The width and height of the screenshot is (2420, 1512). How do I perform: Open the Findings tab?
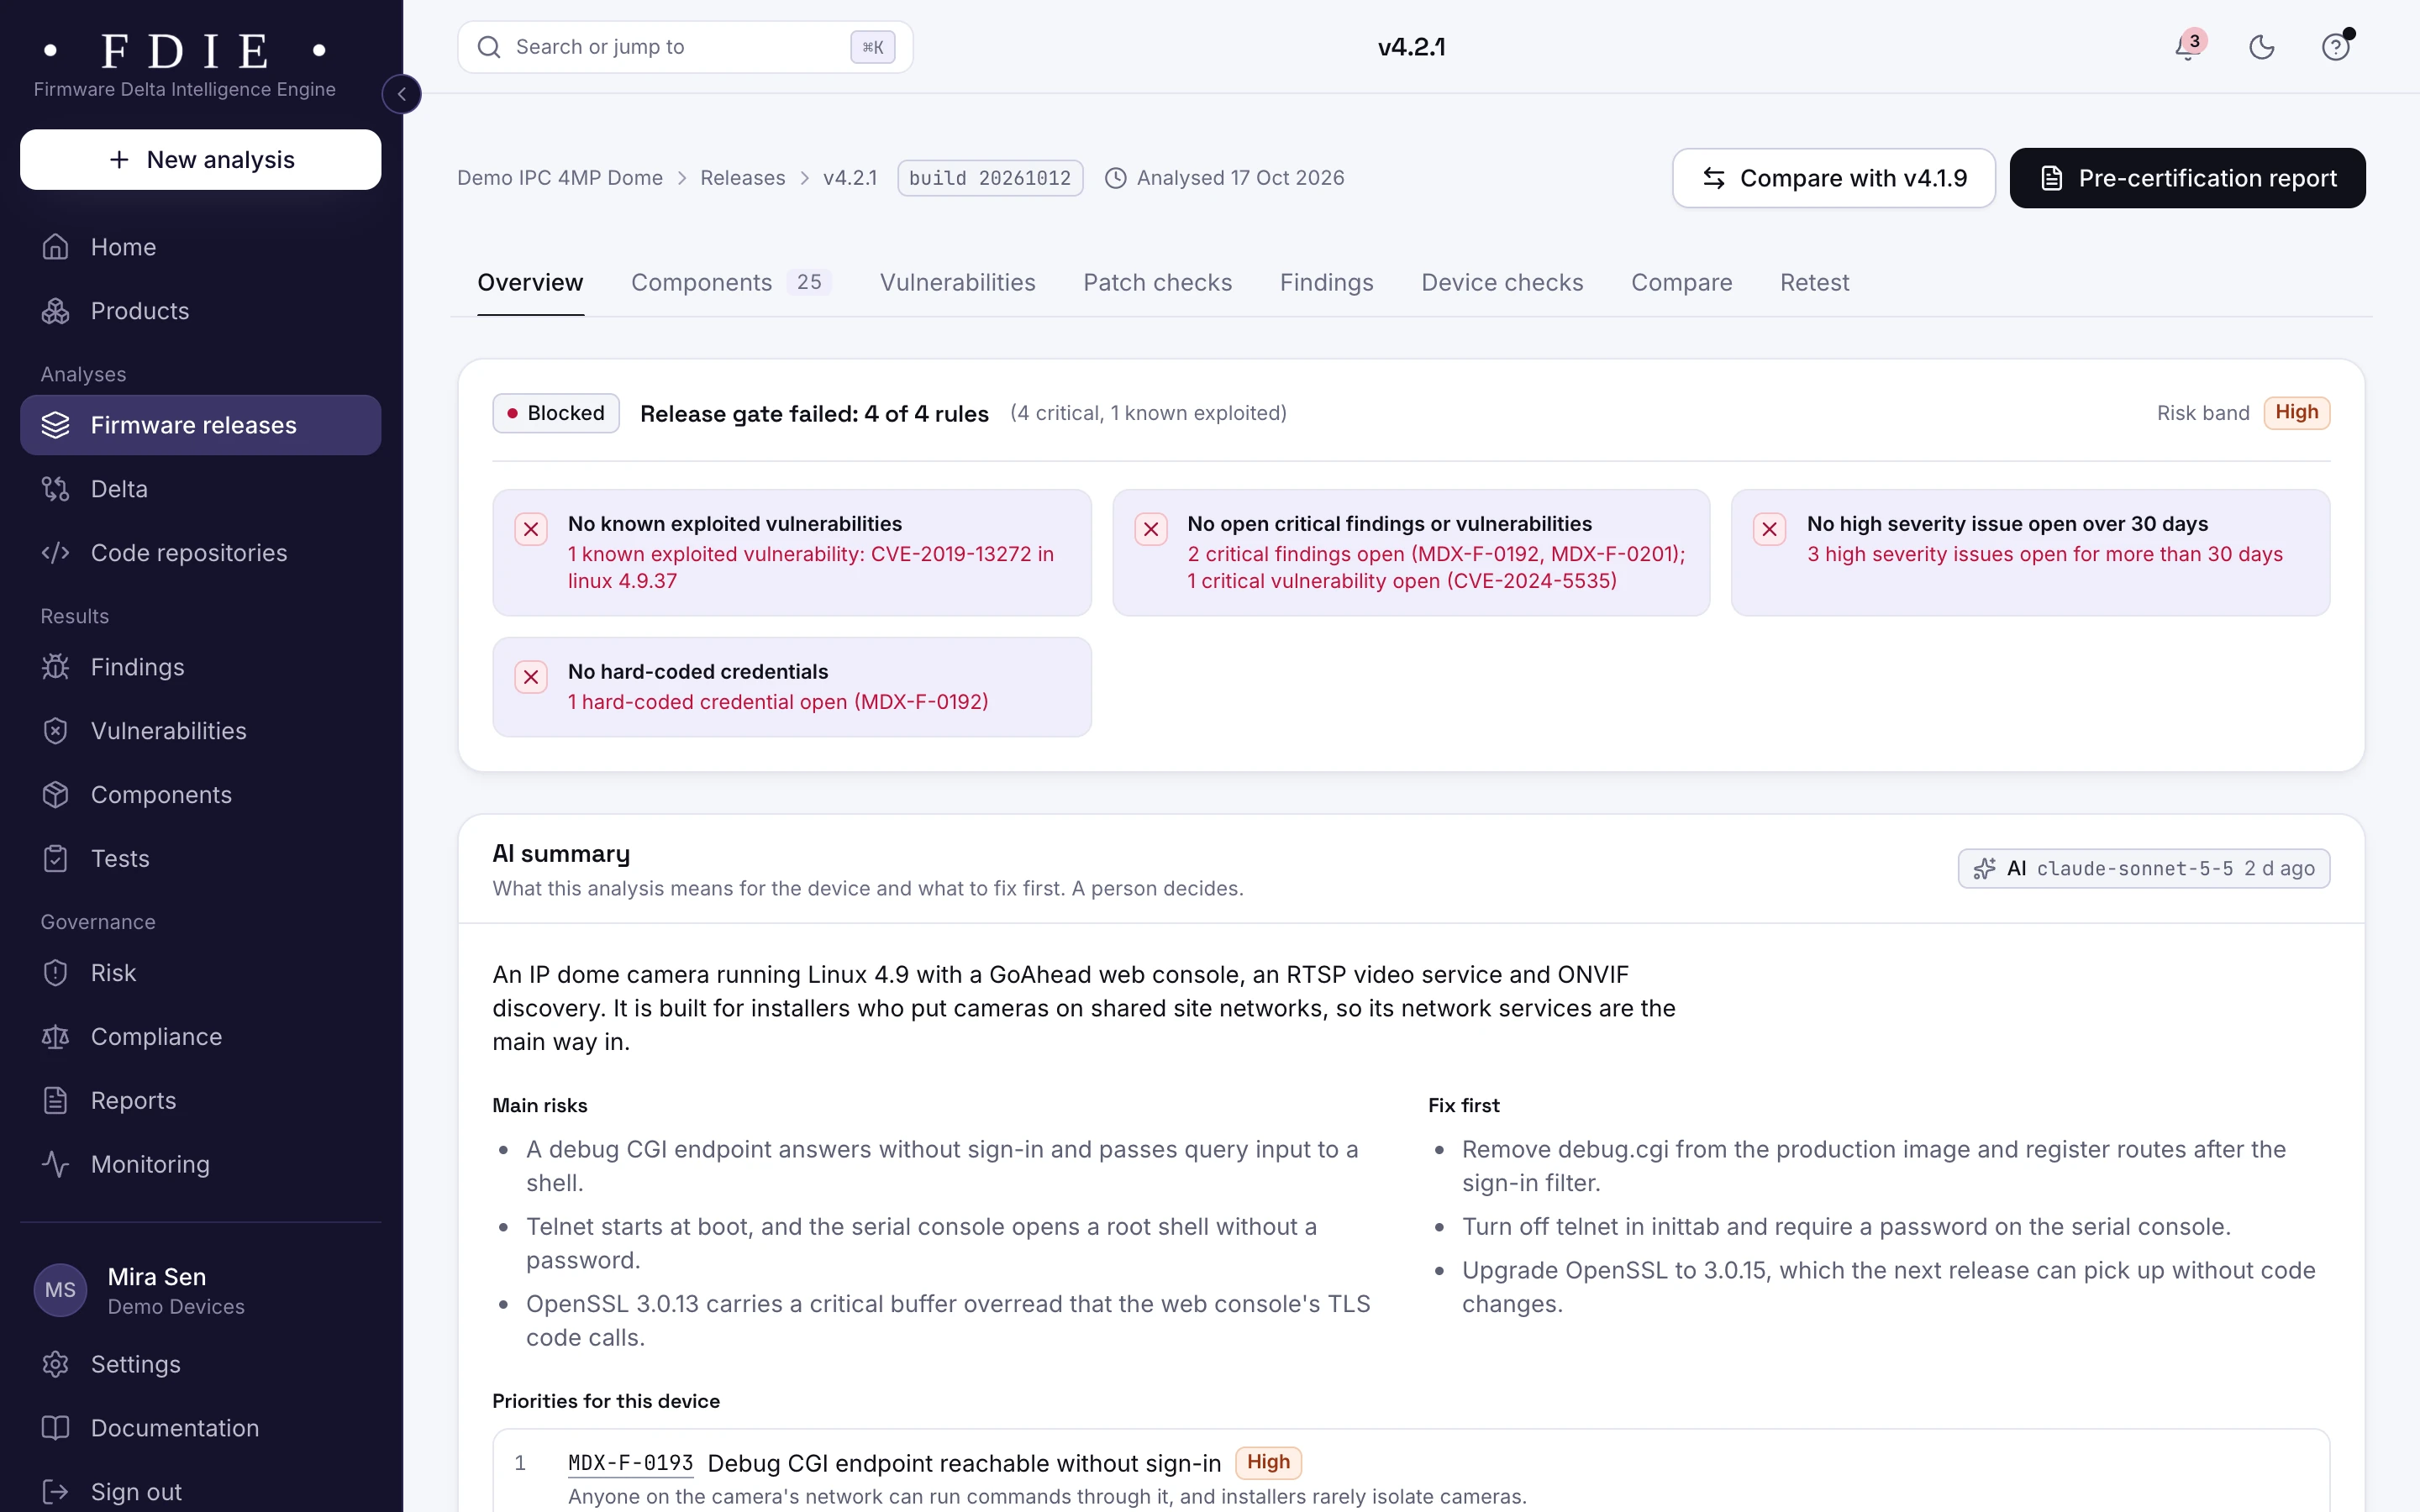pyautogui.click(x=1326, y=283)
